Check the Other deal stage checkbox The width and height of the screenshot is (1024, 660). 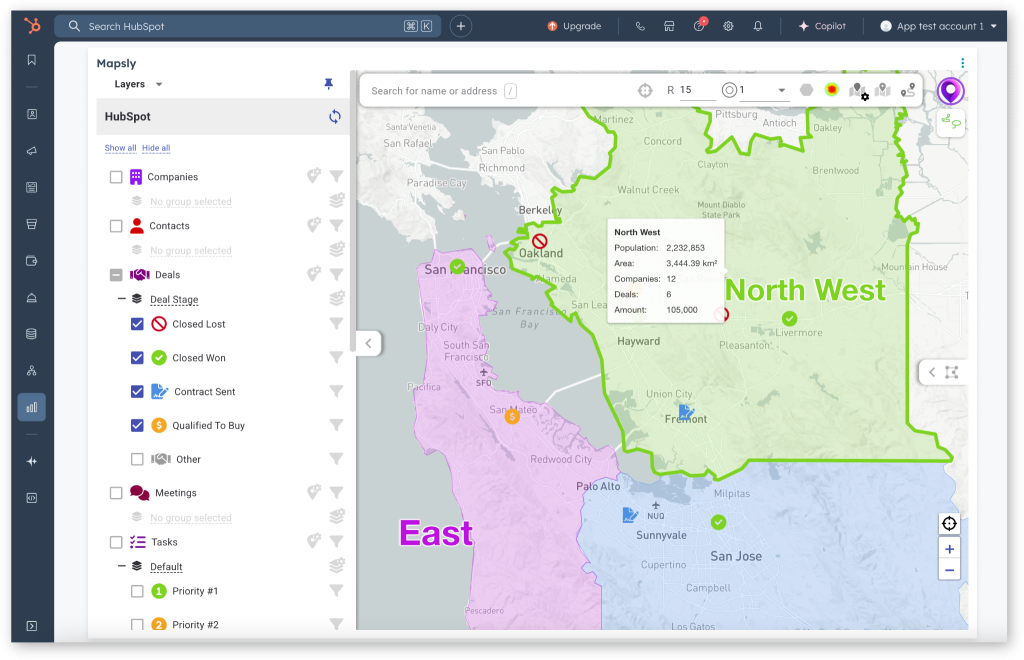(137, 459)
